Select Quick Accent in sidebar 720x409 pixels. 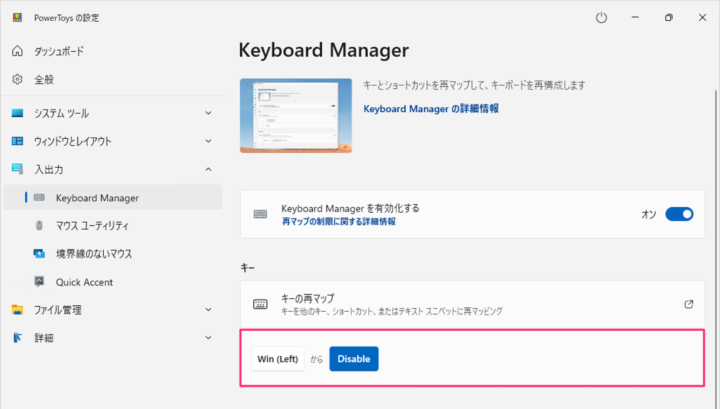click(x=112, y=281)
